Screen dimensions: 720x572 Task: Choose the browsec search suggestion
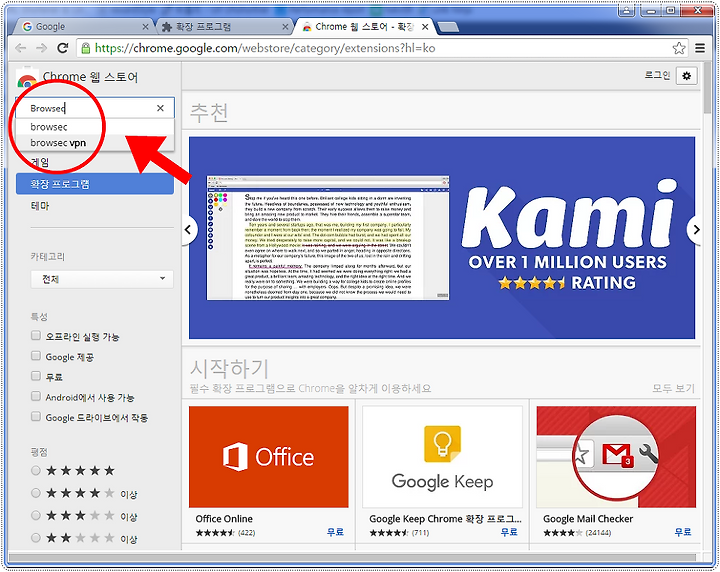[95, 126]
